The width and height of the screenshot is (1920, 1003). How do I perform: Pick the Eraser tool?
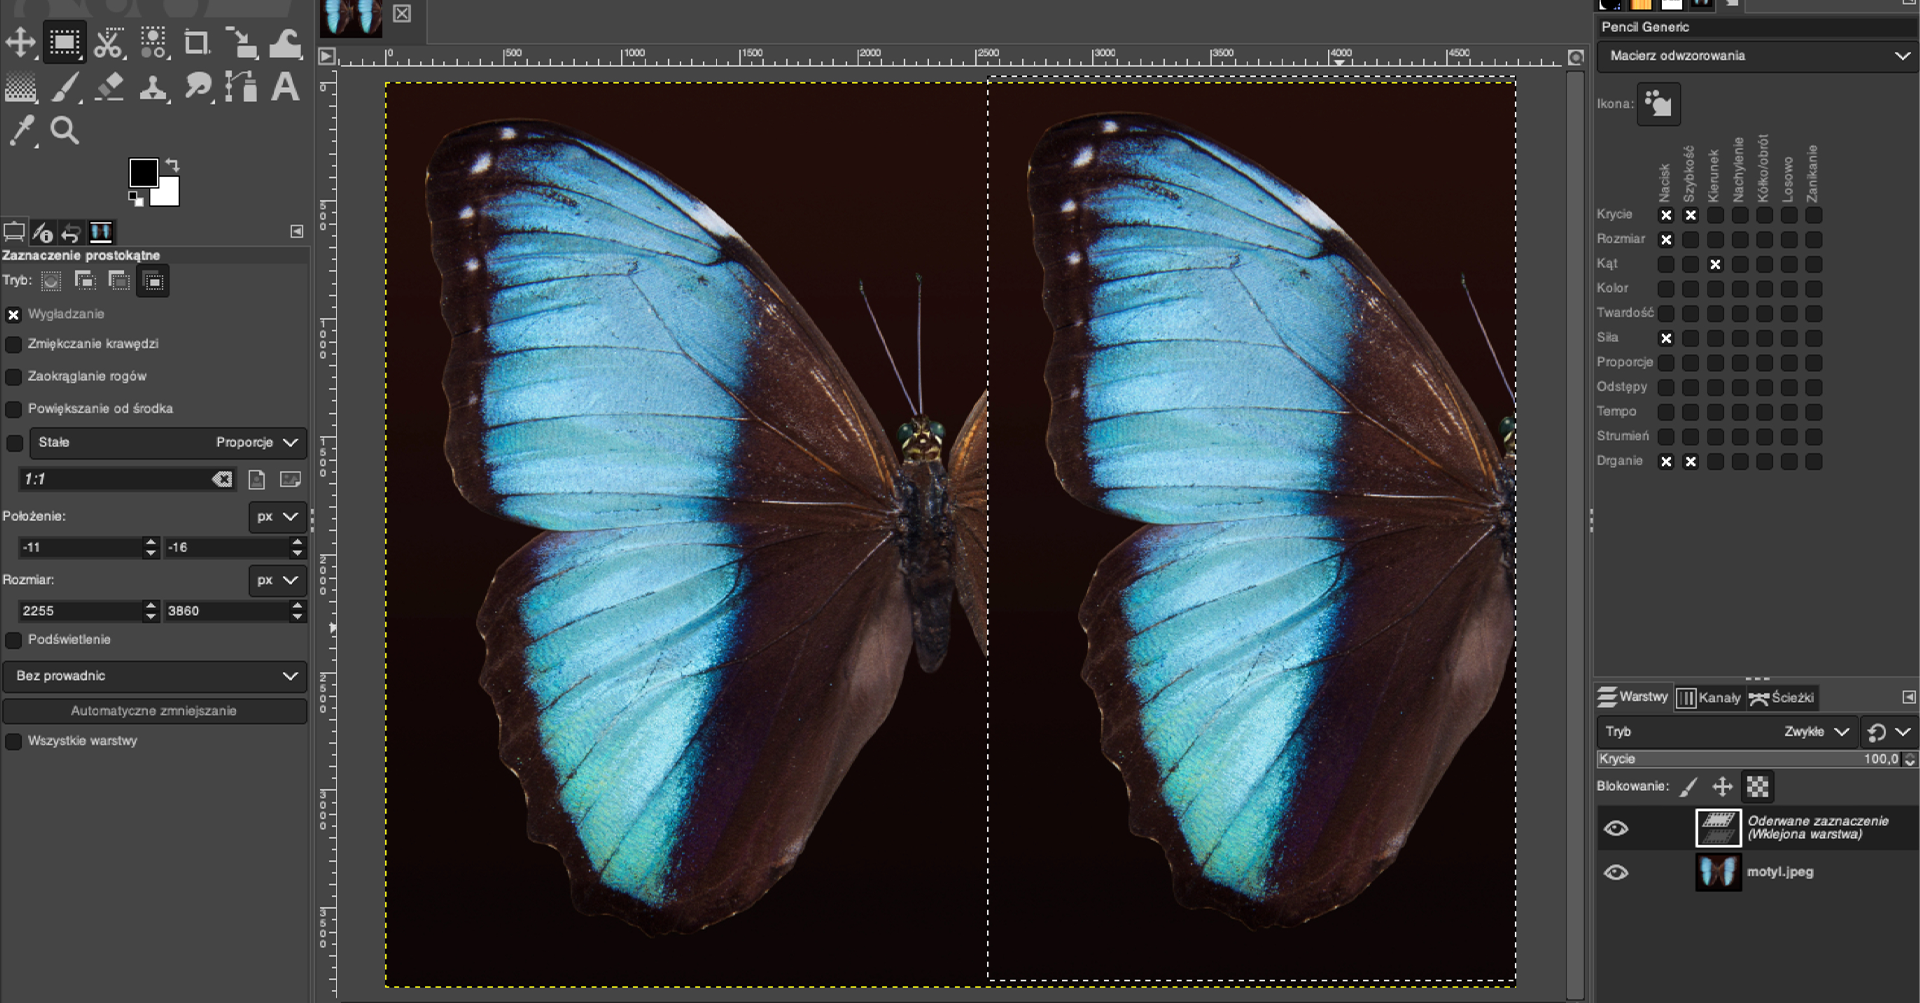[x=109, y=87]
